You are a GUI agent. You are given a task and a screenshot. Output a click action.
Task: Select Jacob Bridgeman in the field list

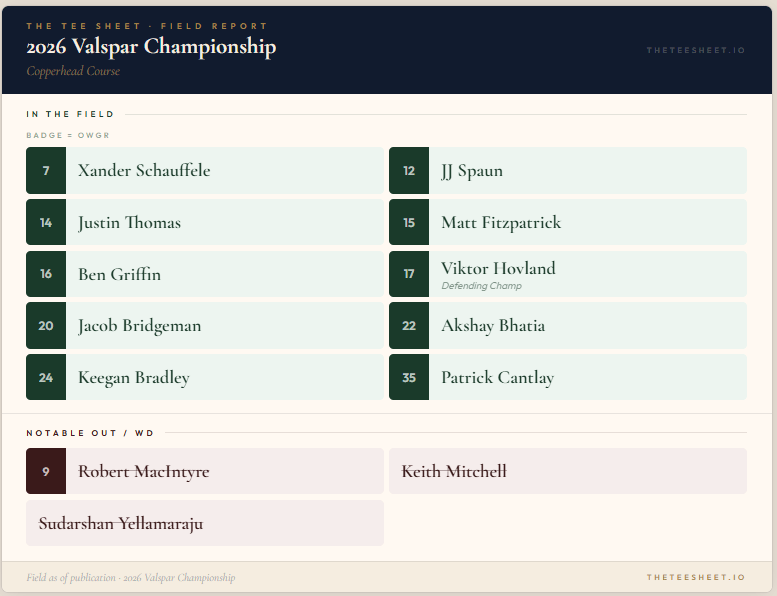(x=205, y=325)
